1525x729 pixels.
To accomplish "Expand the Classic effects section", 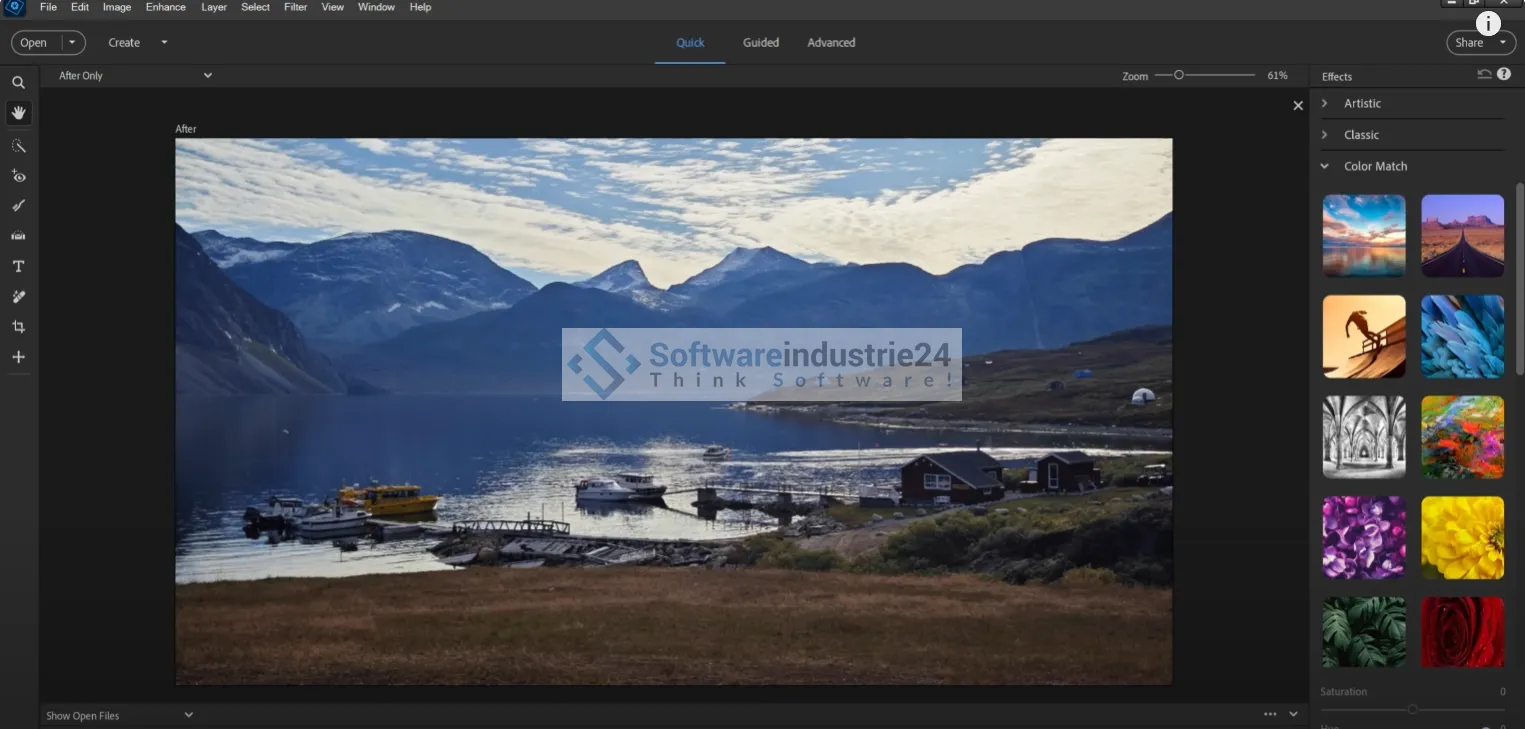I will 1361,135.
